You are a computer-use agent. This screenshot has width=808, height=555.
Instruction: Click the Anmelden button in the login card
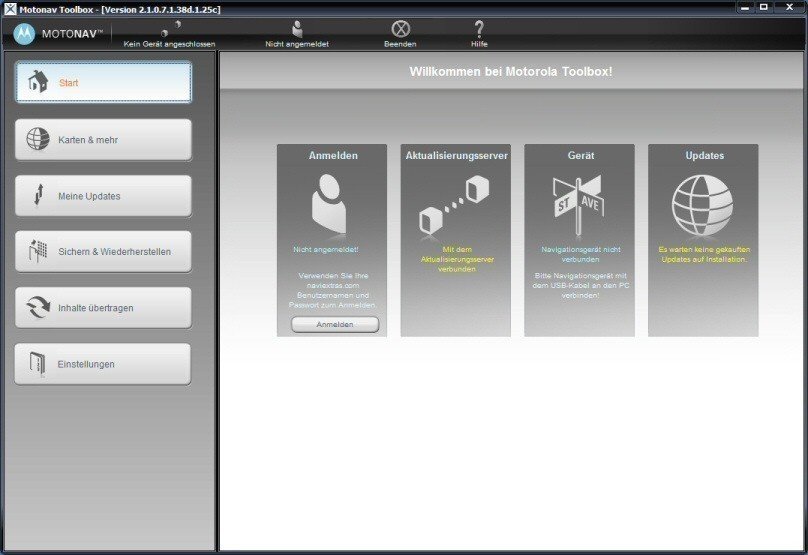pos(335,324)
